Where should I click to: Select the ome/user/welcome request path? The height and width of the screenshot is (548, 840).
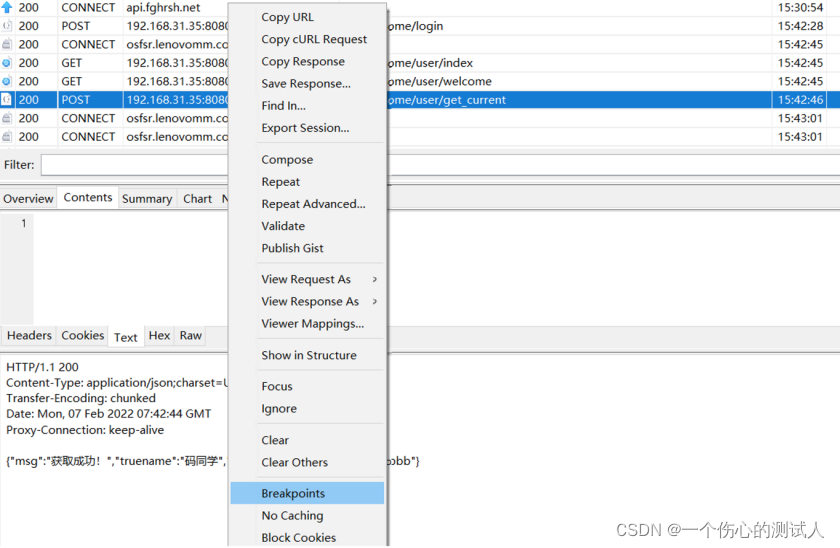coord(440,81)
